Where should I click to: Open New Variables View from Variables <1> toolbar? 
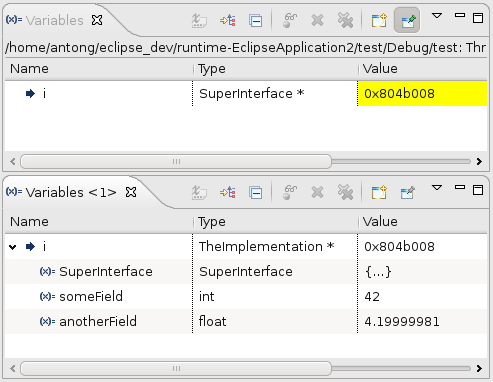(x=379, y=193)
